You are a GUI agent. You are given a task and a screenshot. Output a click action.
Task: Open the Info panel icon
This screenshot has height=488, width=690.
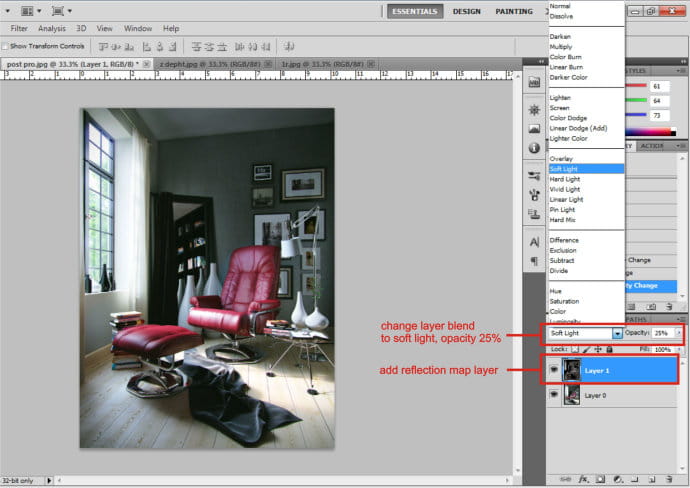pos(534,148)
